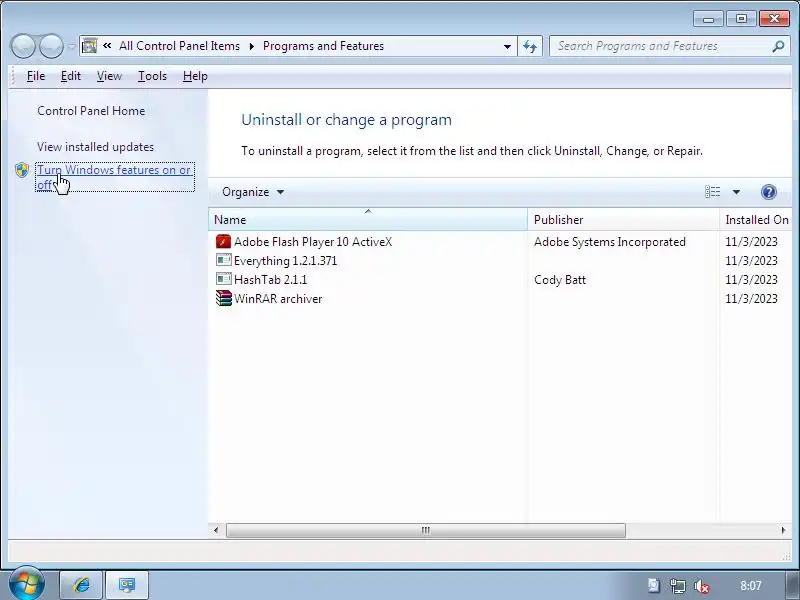This screenshot has width=800, height=600.
Task: Click the double chevron in the address bar
Action: 107,45
